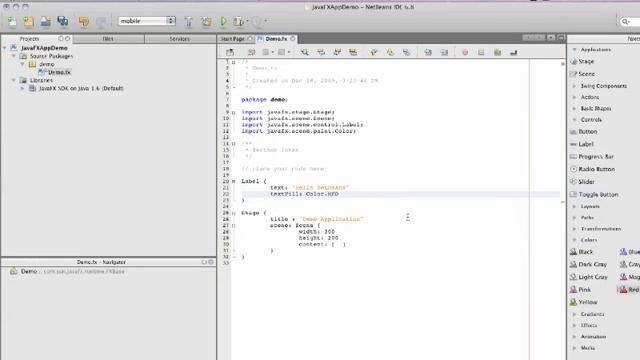Click the search field in main toolbar
The image size is (640, 360).
(x=629, y=21)
